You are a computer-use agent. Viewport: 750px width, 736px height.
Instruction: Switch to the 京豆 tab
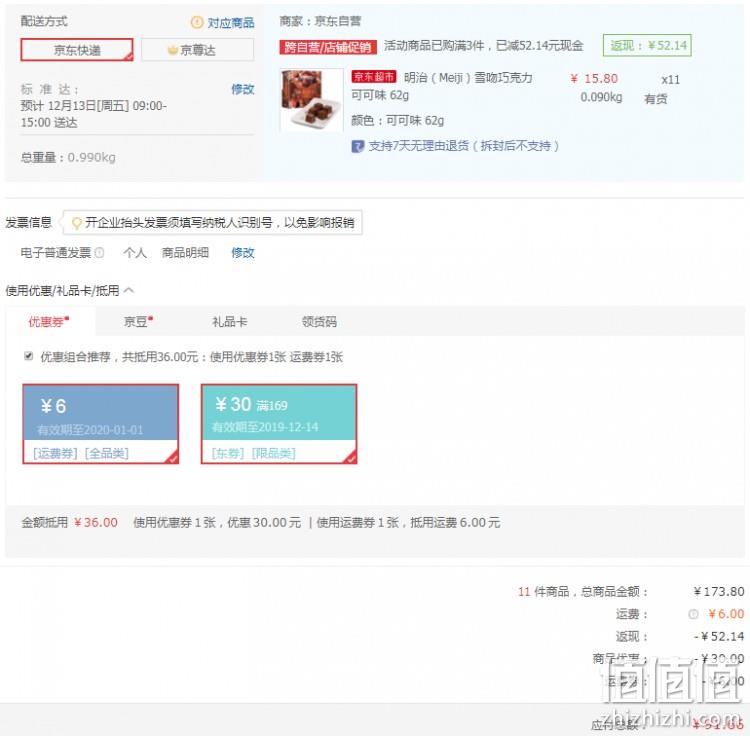(138, 321)
